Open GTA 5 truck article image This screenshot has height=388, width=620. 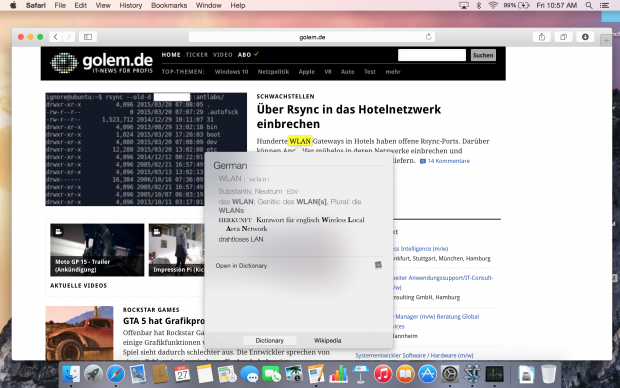pos(79,333)
